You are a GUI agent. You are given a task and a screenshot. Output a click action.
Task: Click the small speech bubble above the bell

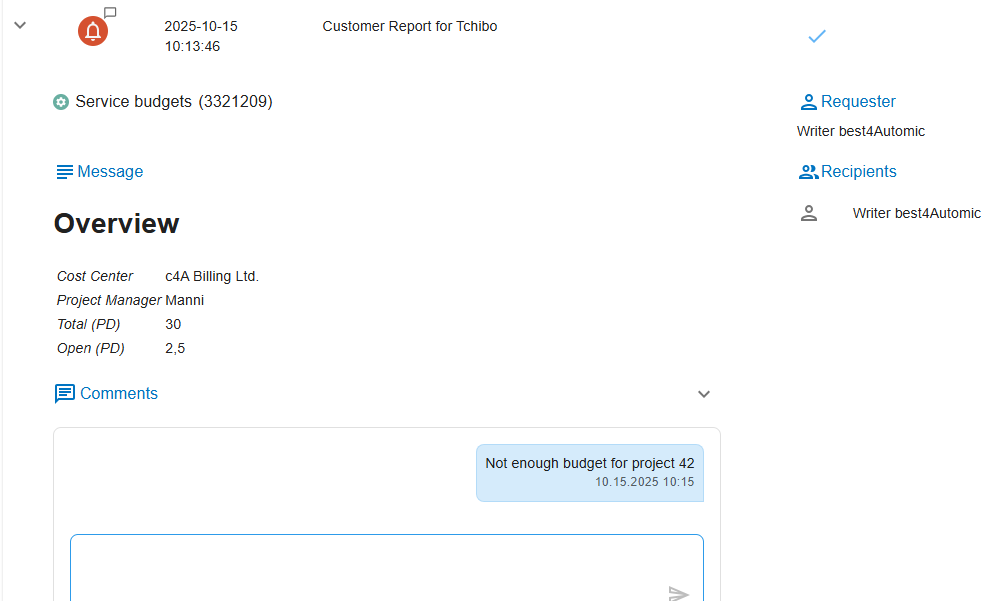pyautogui.click(x=111, y=13)
